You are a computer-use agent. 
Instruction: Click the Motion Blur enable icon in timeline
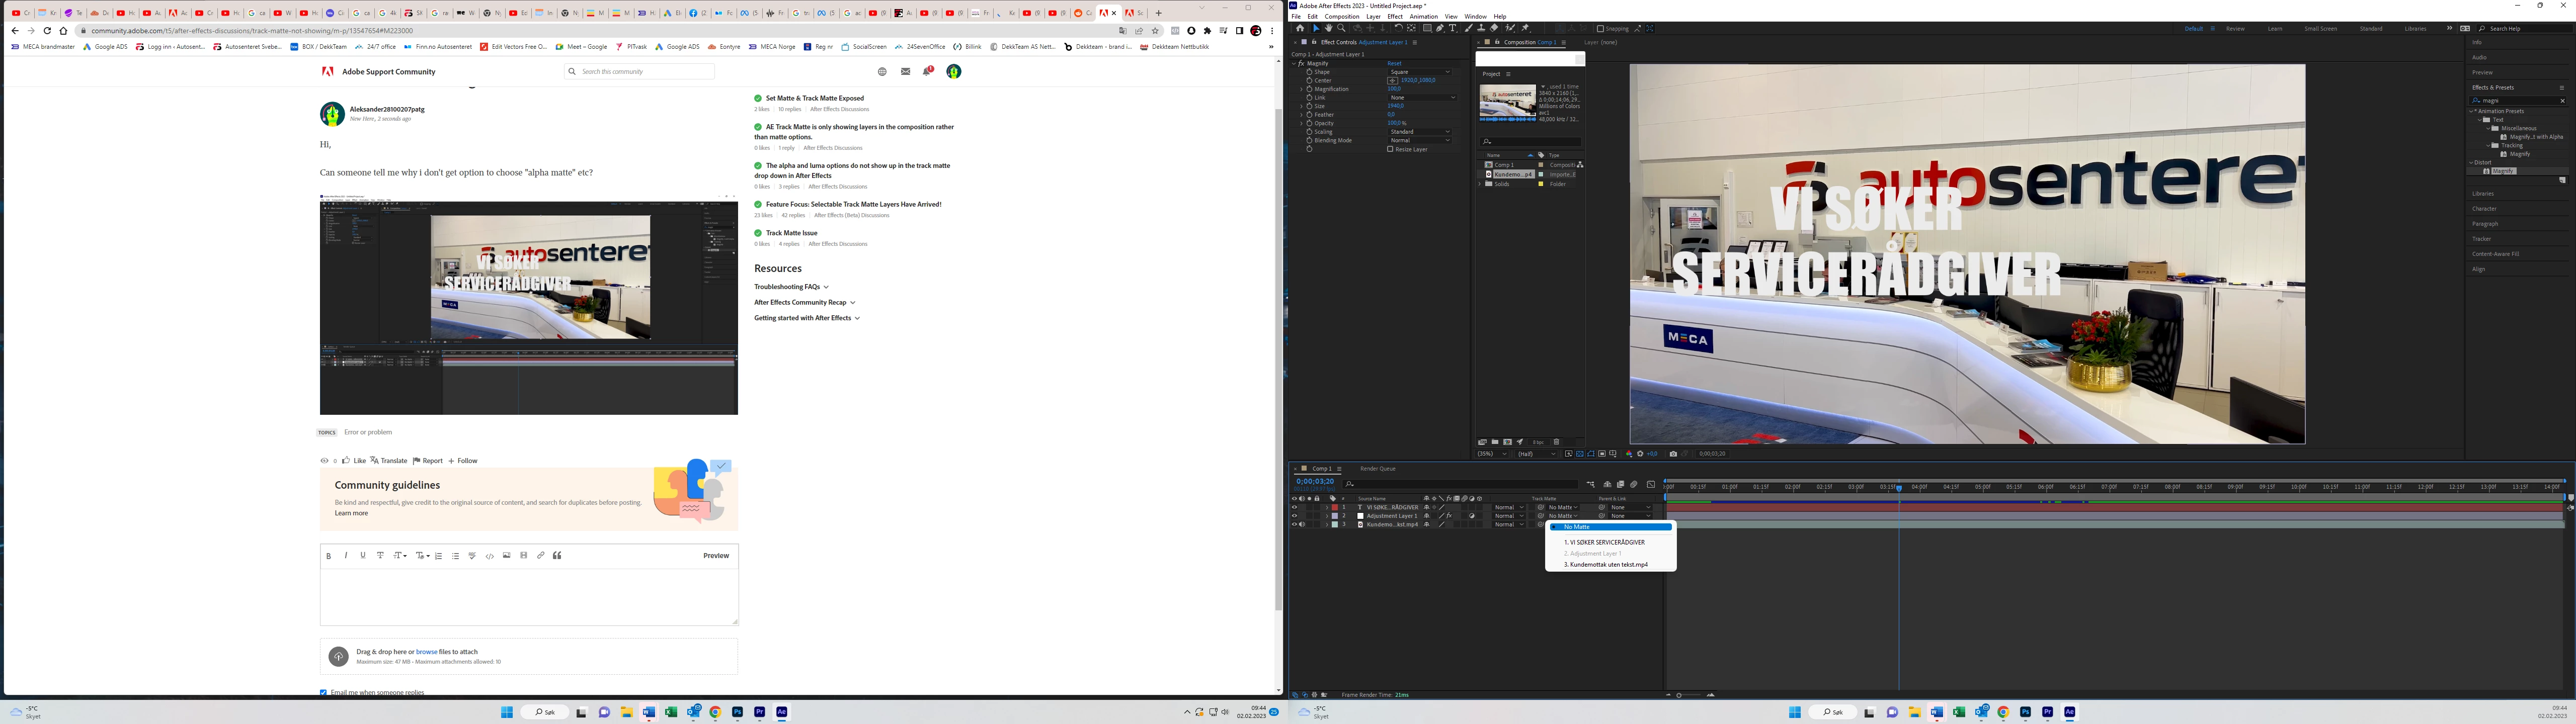pos(1634,484)
